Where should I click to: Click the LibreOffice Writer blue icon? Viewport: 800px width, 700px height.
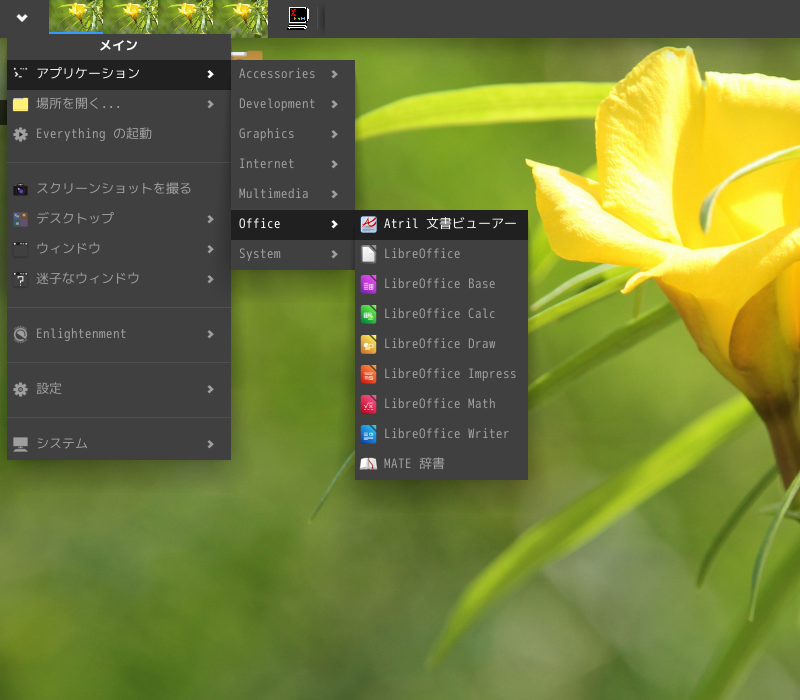pyautogui.click(x=368, y=434)
